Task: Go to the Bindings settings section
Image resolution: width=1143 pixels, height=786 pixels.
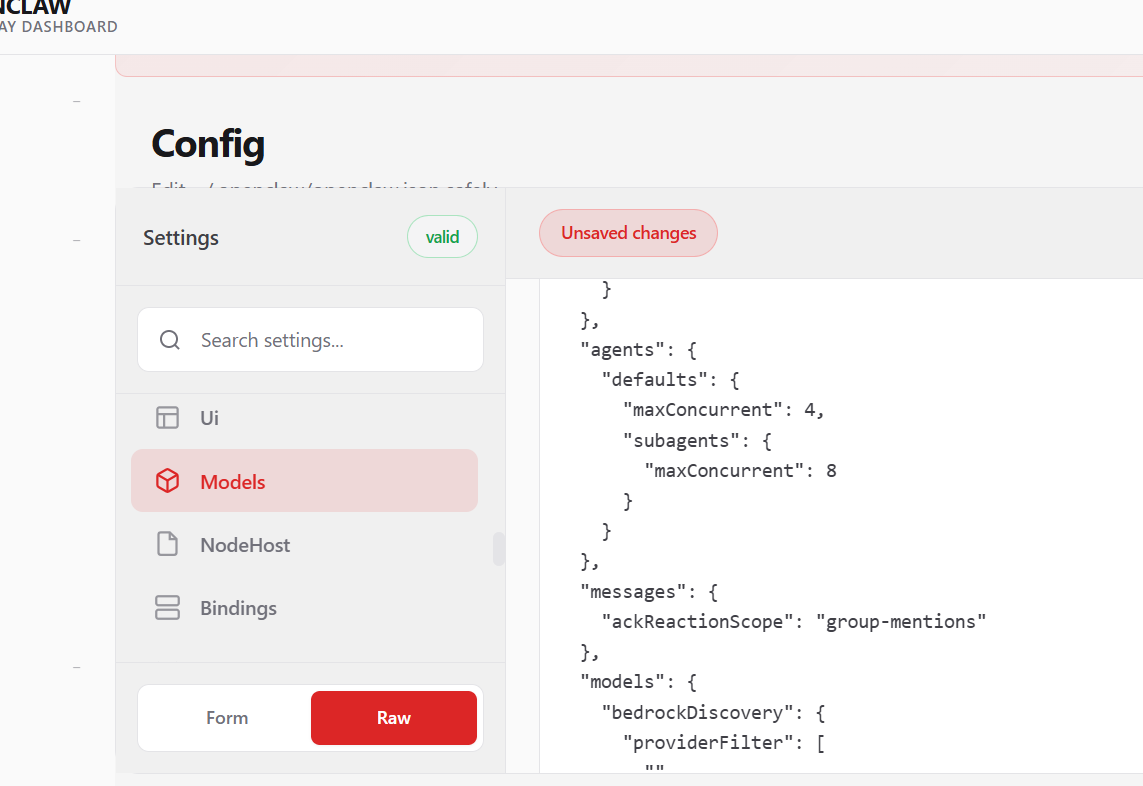Action: pyautogui.click(x=238, y=608)
